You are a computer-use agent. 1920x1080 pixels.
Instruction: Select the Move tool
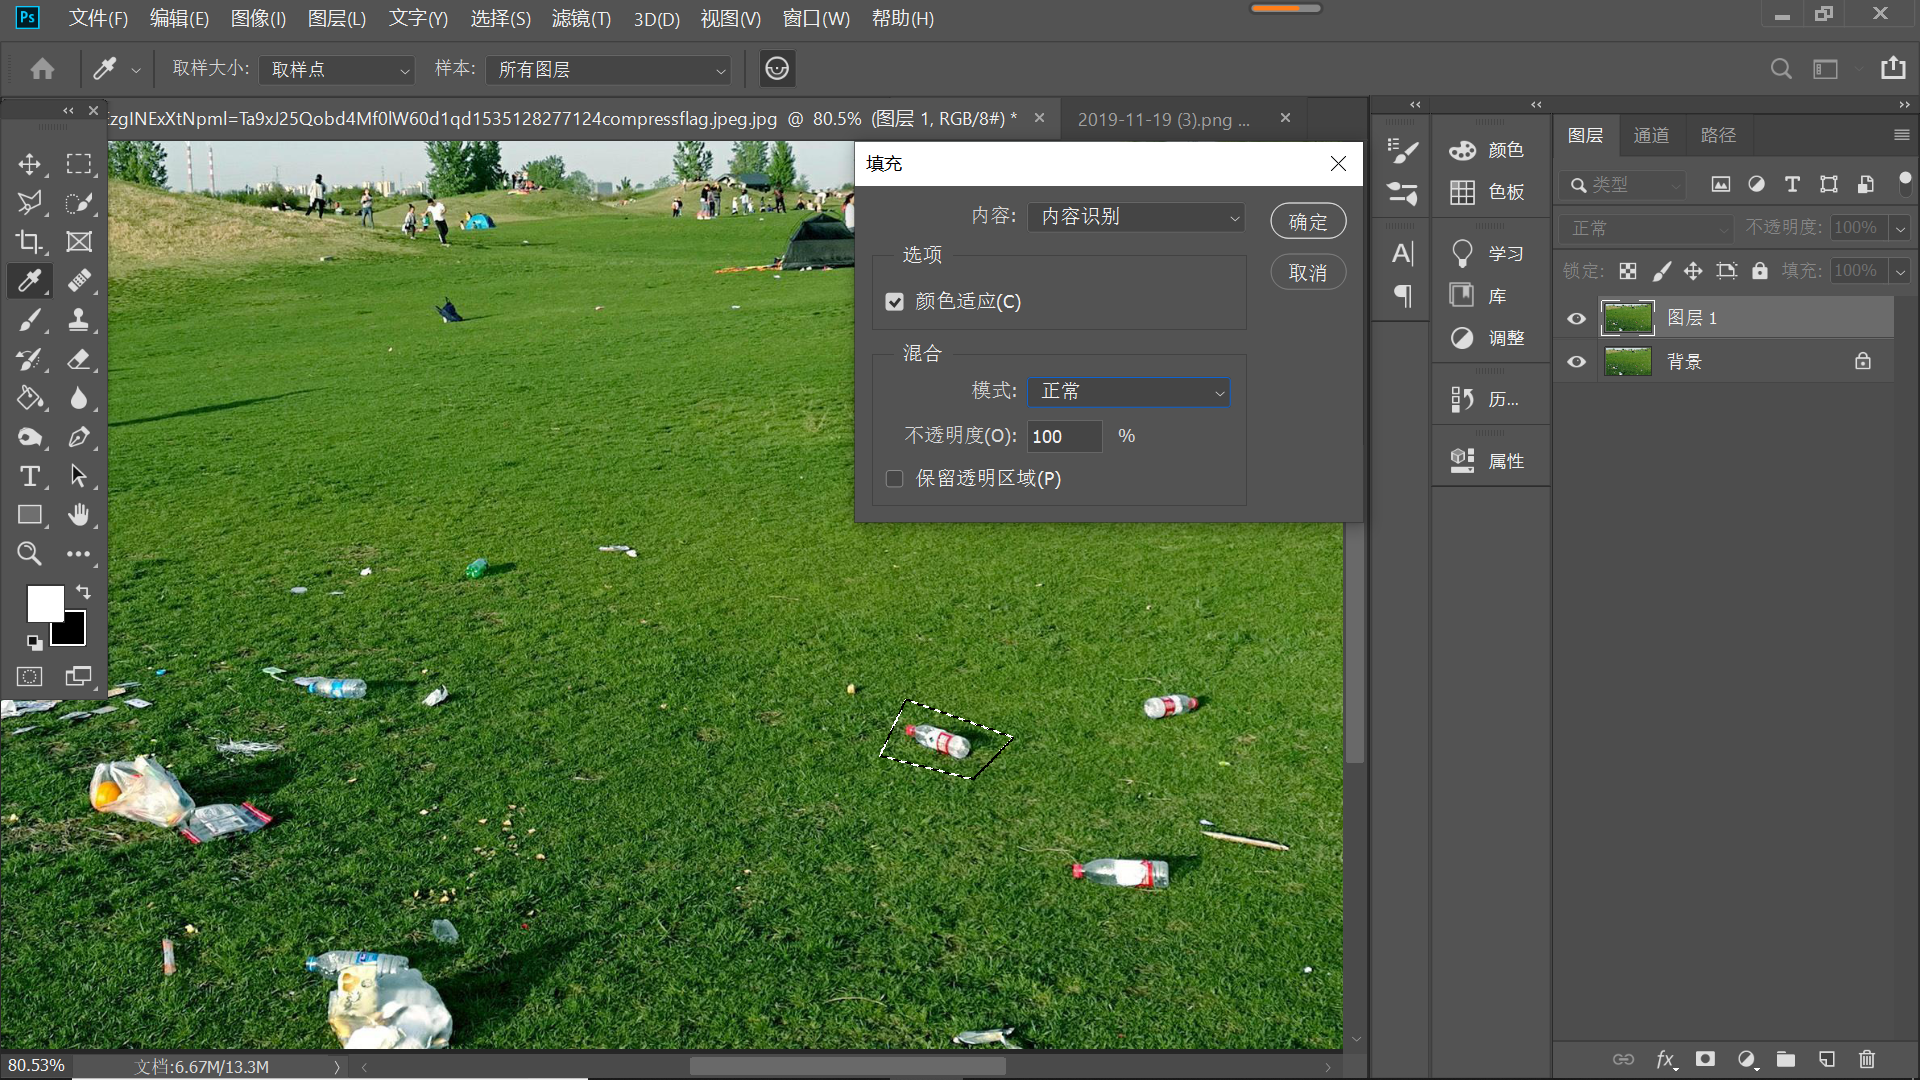coord(30,164)
